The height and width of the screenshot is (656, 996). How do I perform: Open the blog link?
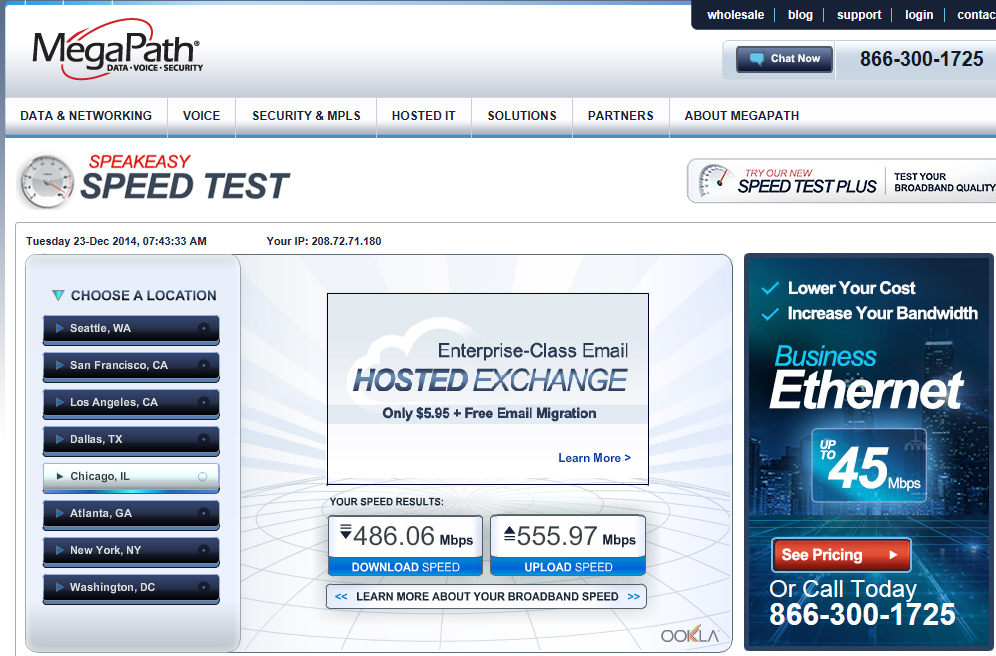pos(800,15)
